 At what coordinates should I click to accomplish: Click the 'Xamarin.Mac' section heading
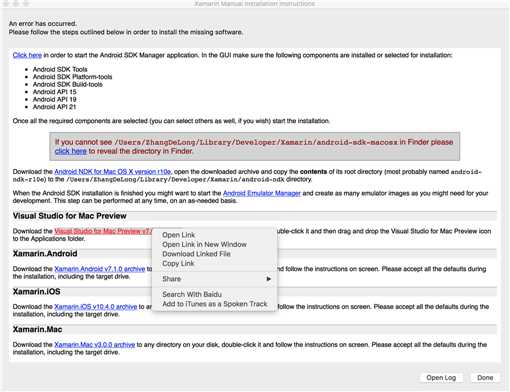point(37,329)
